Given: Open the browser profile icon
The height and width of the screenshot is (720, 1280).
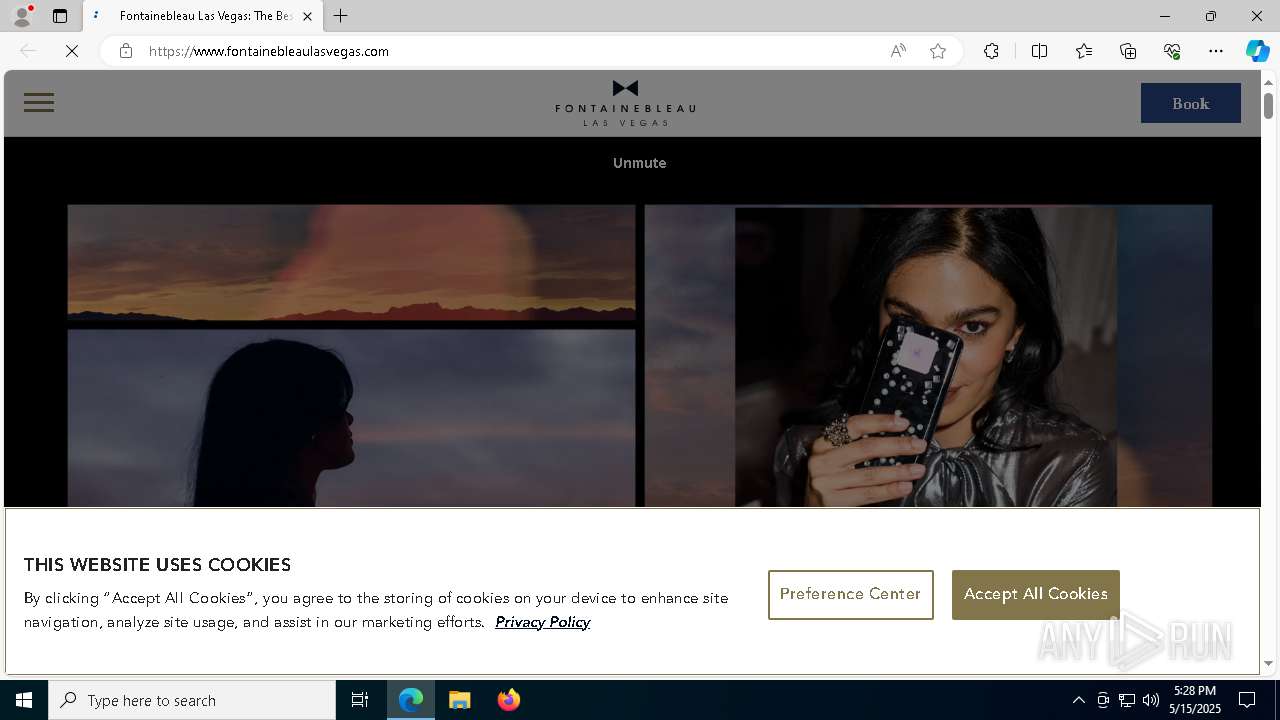Looking at the screenshot, I should [x=21, y=16].
